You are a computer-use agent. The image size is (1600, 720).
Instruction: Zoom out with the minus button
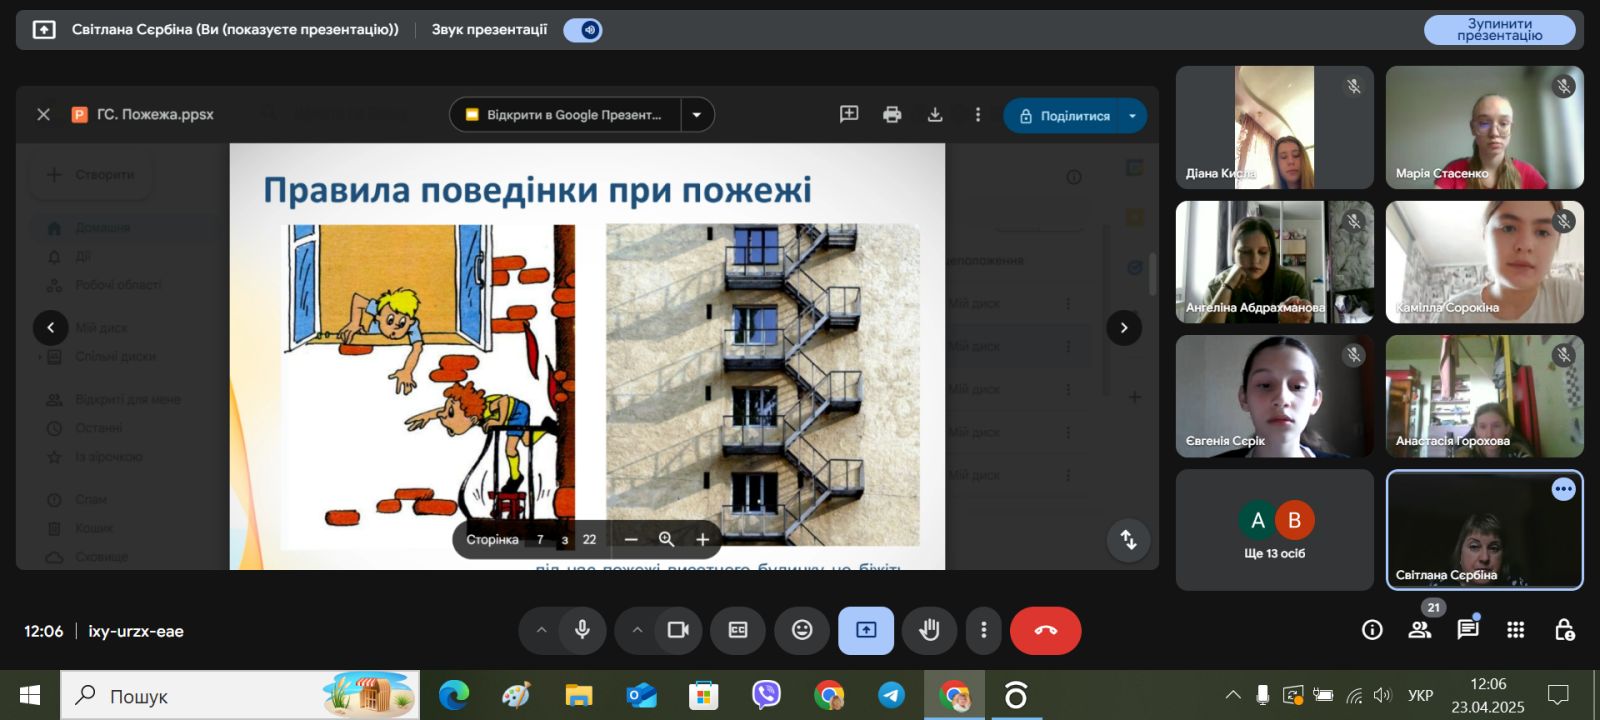(x=631, y=539)
